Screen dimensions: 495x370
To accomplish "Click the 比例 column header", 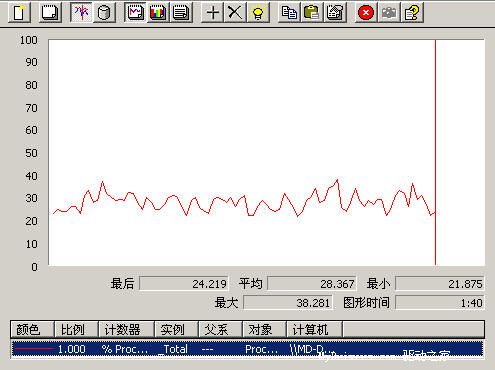I will [x=76, y=330].
